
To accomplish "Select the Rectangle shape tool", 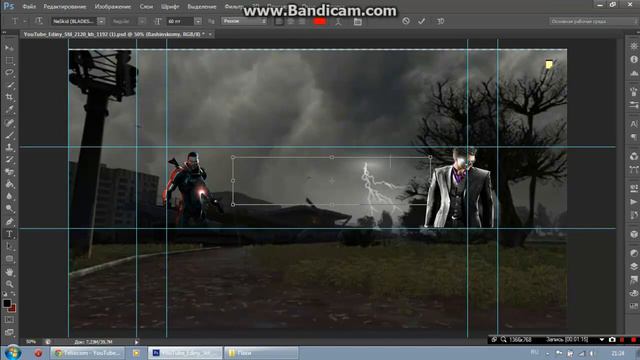I will click(9, 259).
